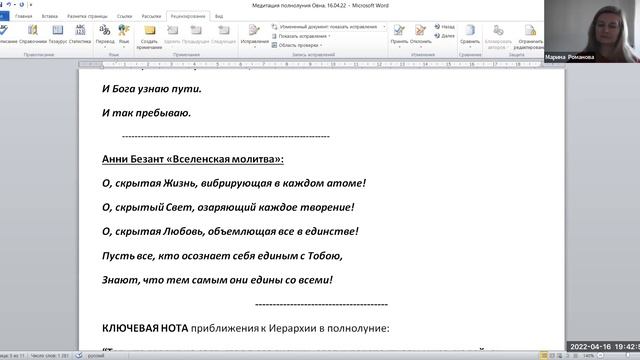The width and height of the screenshot is (640, 360).
Task: Open the Сравнить compare documents dropdown
Action: (470, 35)
